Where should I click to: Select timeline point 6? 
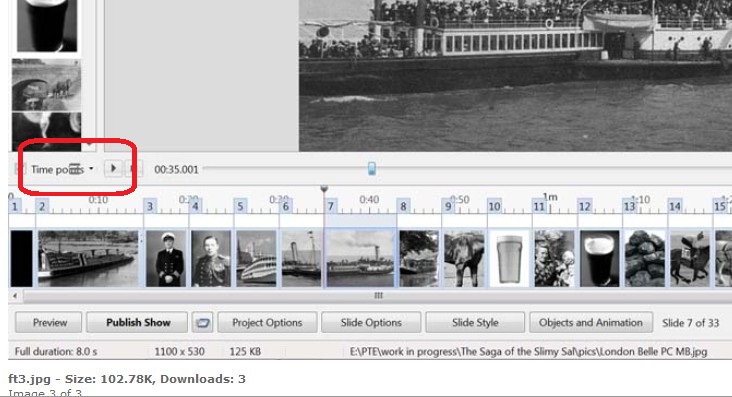click(286, 206)
